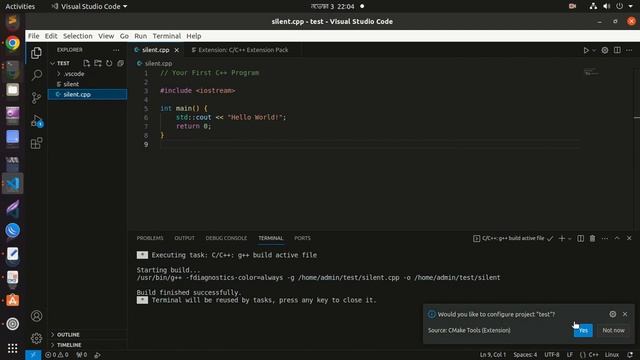Open the remote window indicator in status bar
The width and height of the screenshot is (640, 360).
click(x=33, y=355)
